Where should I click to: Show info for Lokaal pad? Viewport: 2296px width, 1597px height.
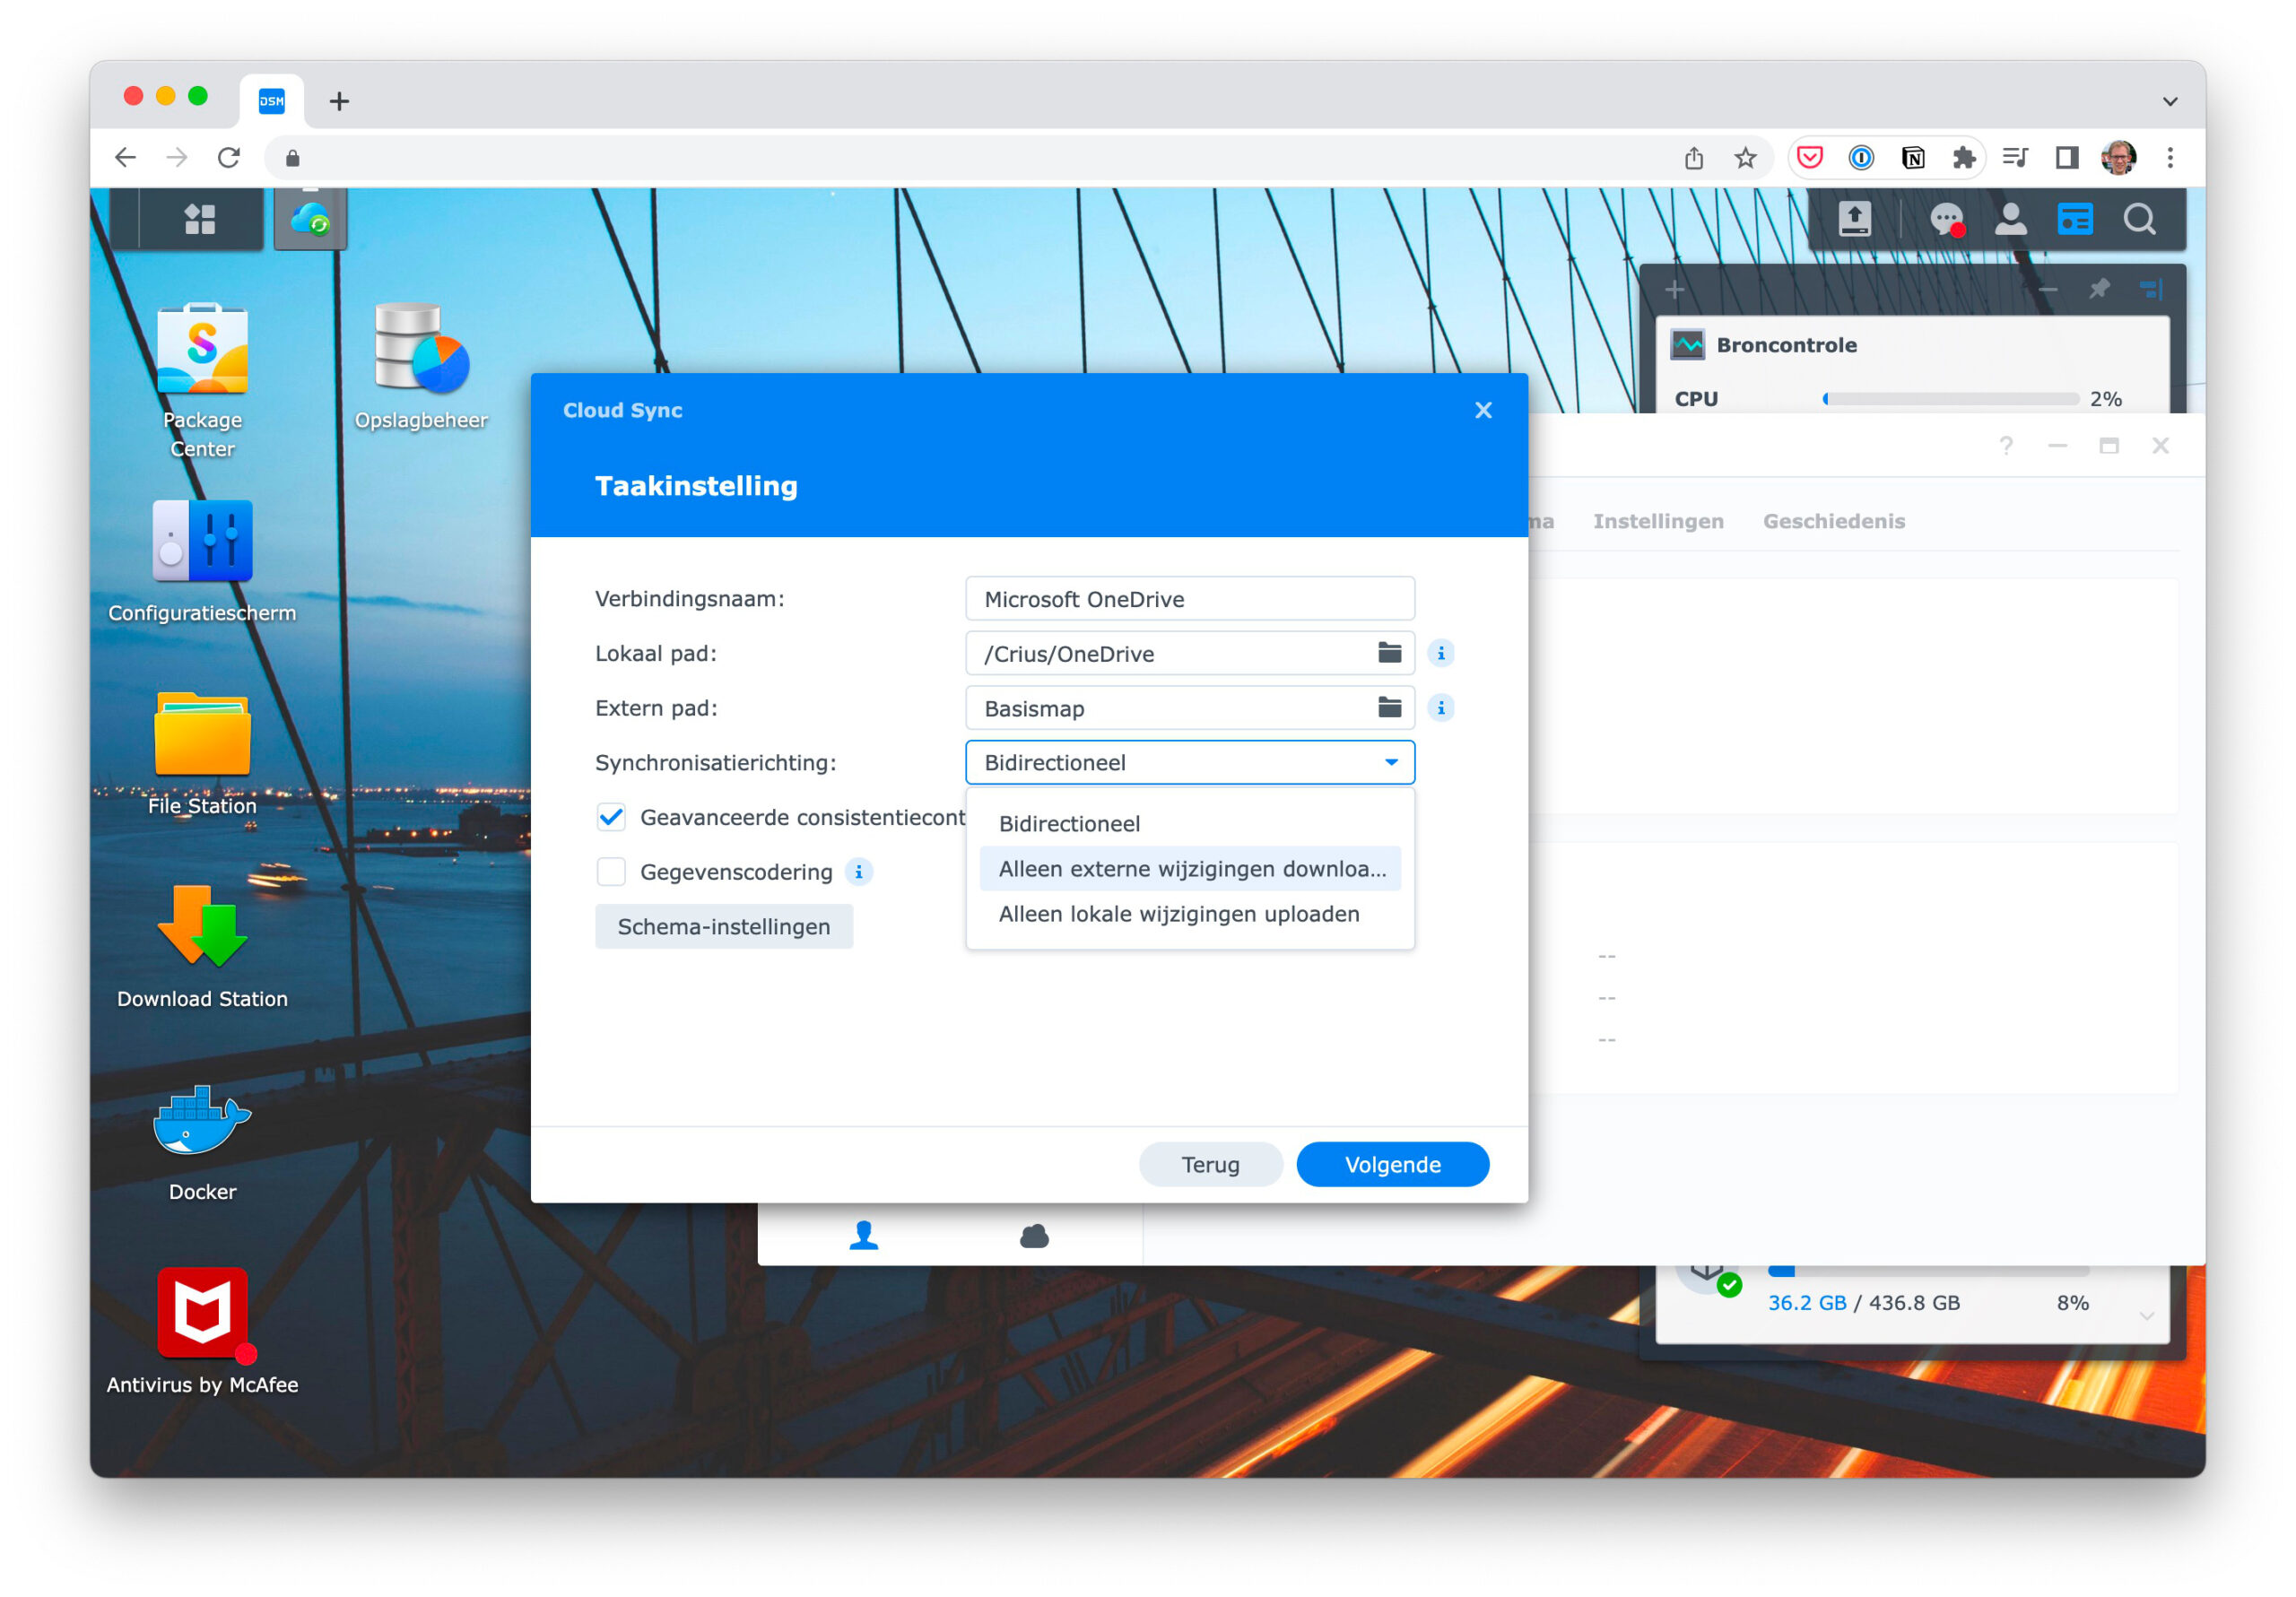1441,653
